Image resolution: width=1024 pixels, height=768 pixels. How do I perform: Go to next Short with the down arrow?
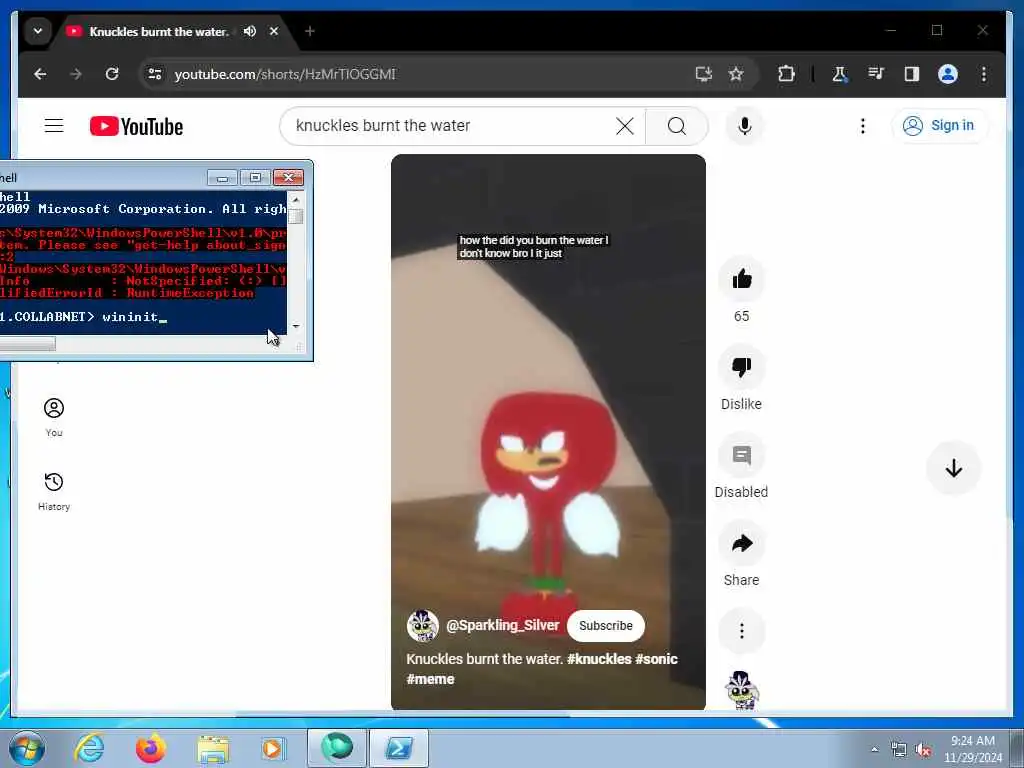(x=953, y=468)
